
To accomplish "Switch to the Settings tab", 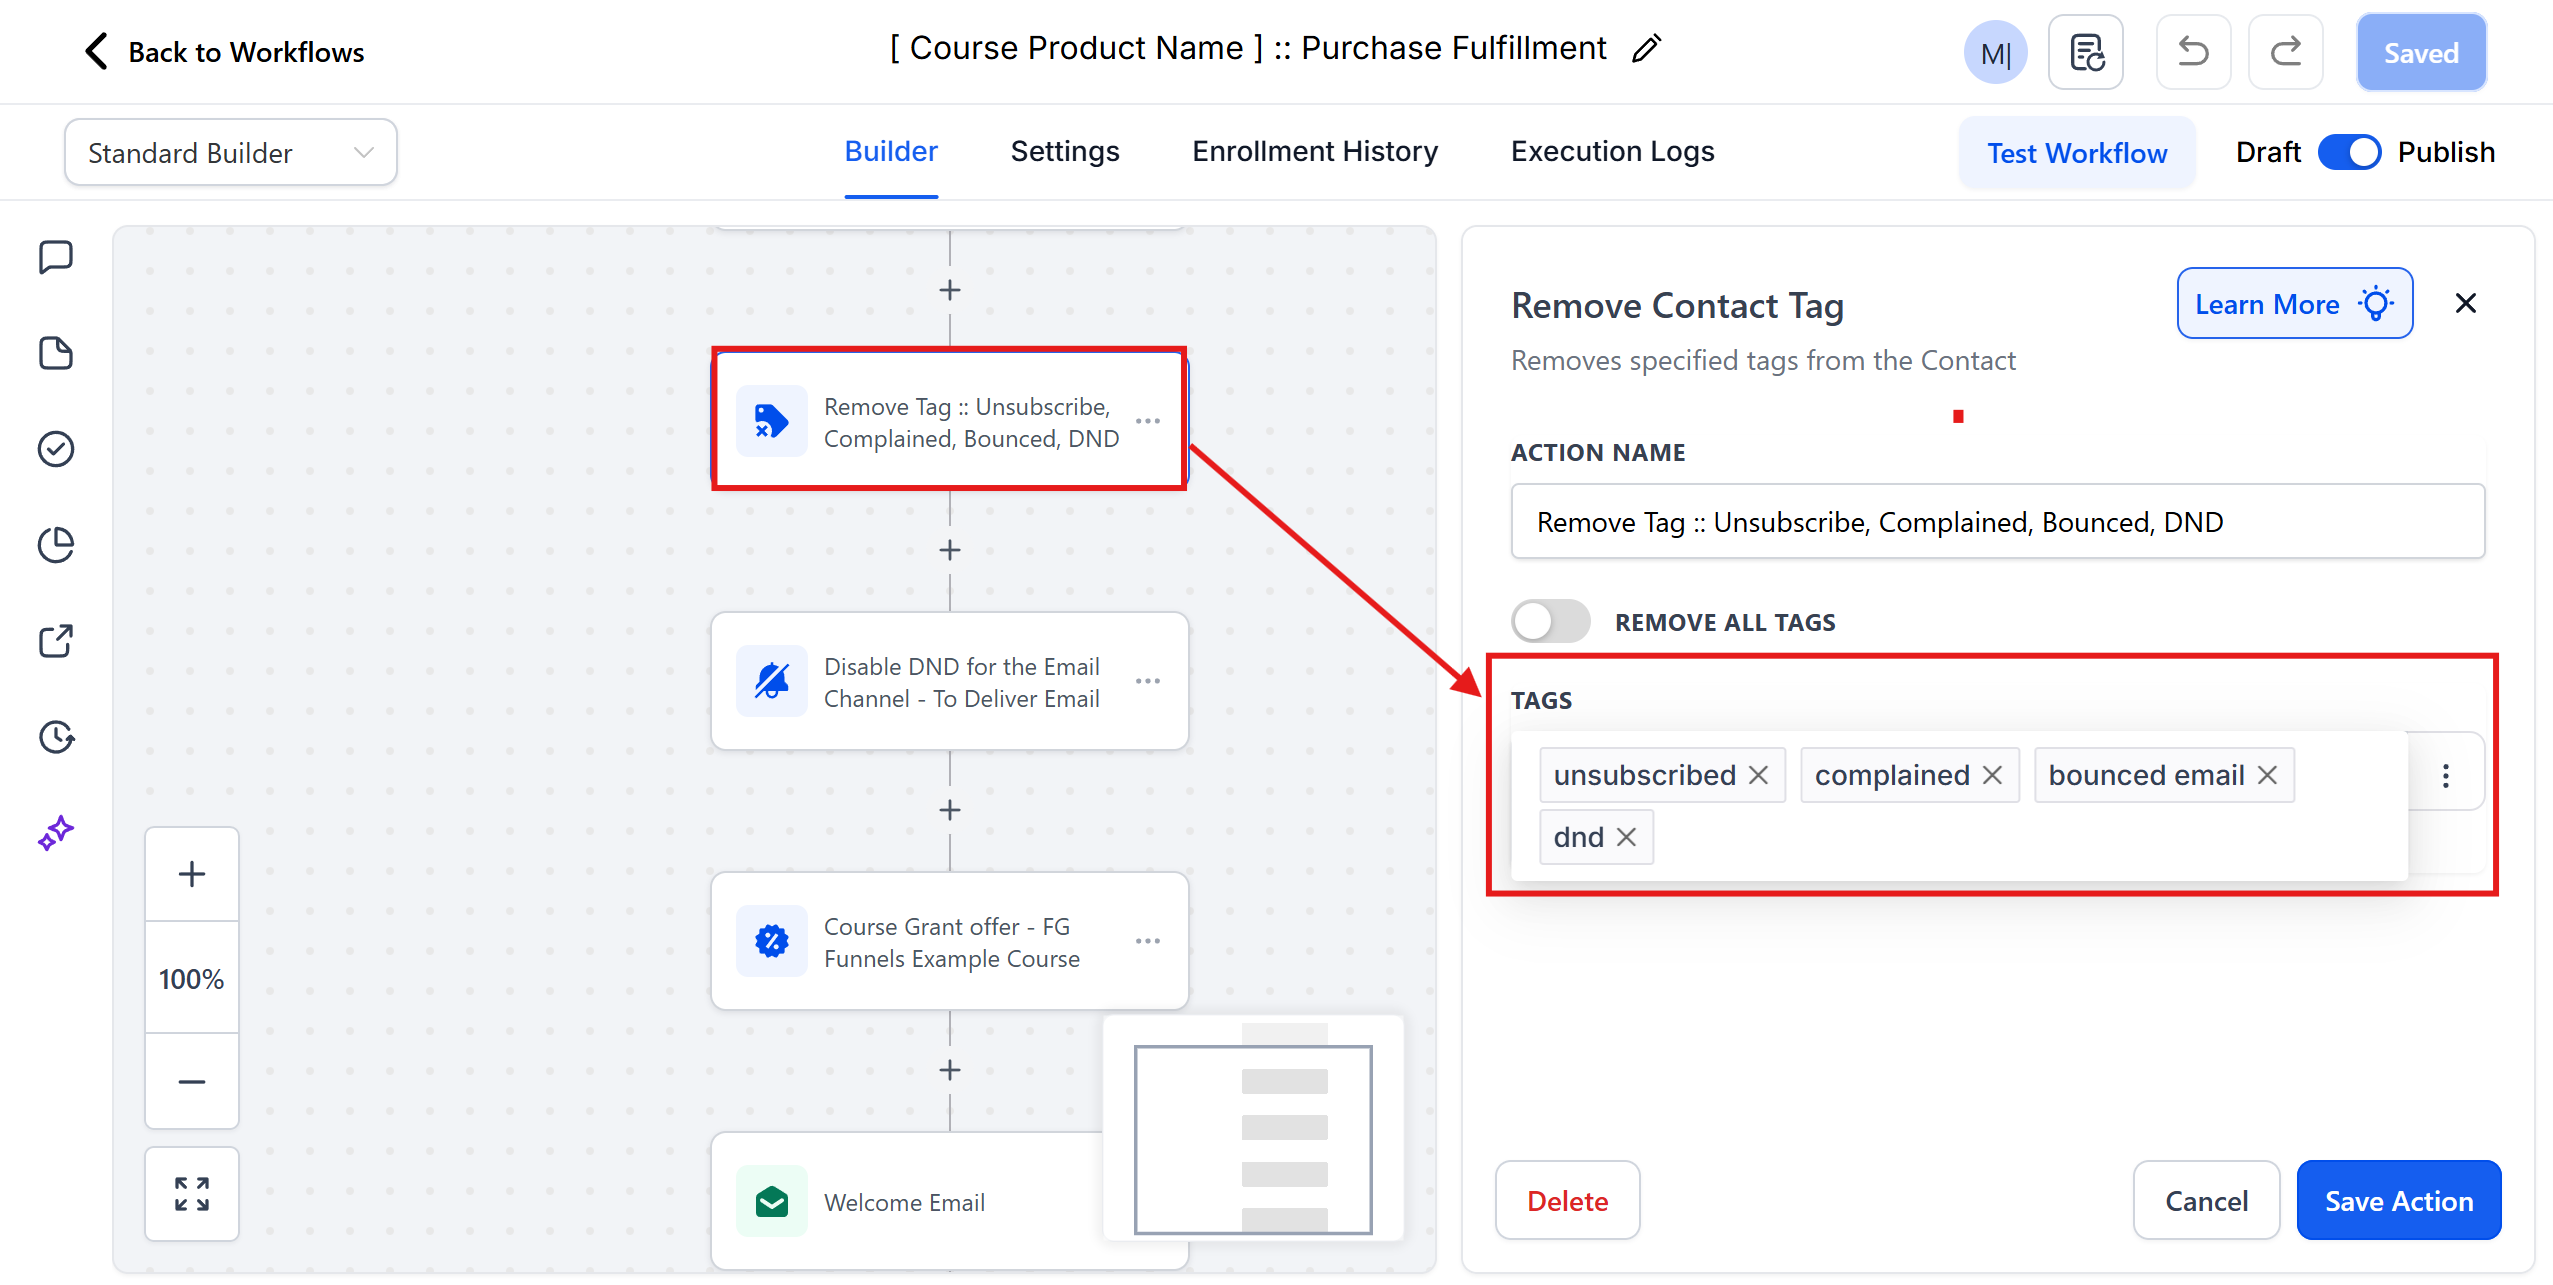I will [x=1064, y=151].
